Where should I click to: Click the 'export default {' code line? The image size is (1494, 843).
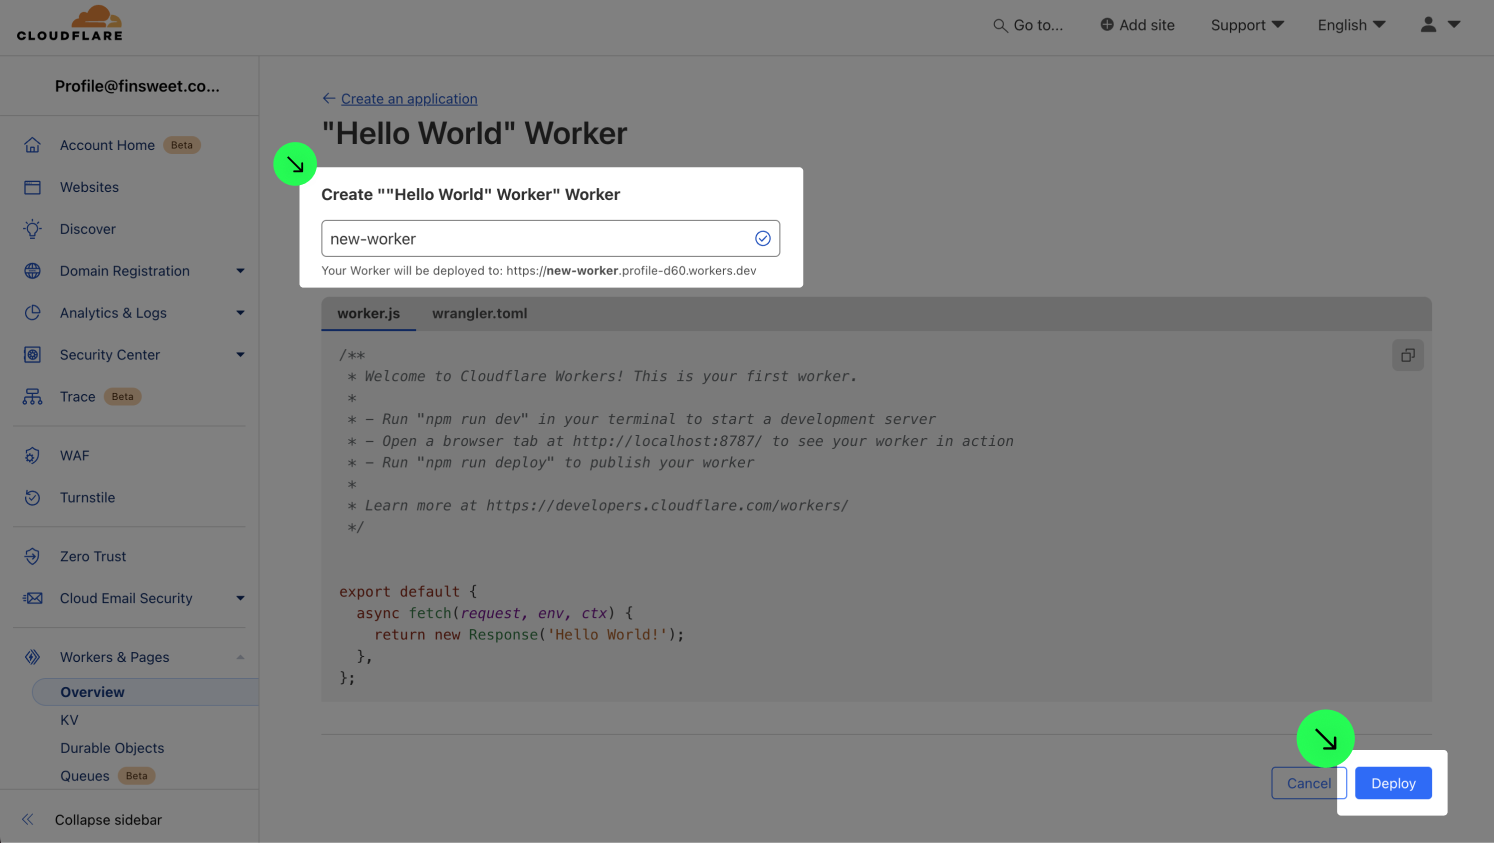click(408, 592)
